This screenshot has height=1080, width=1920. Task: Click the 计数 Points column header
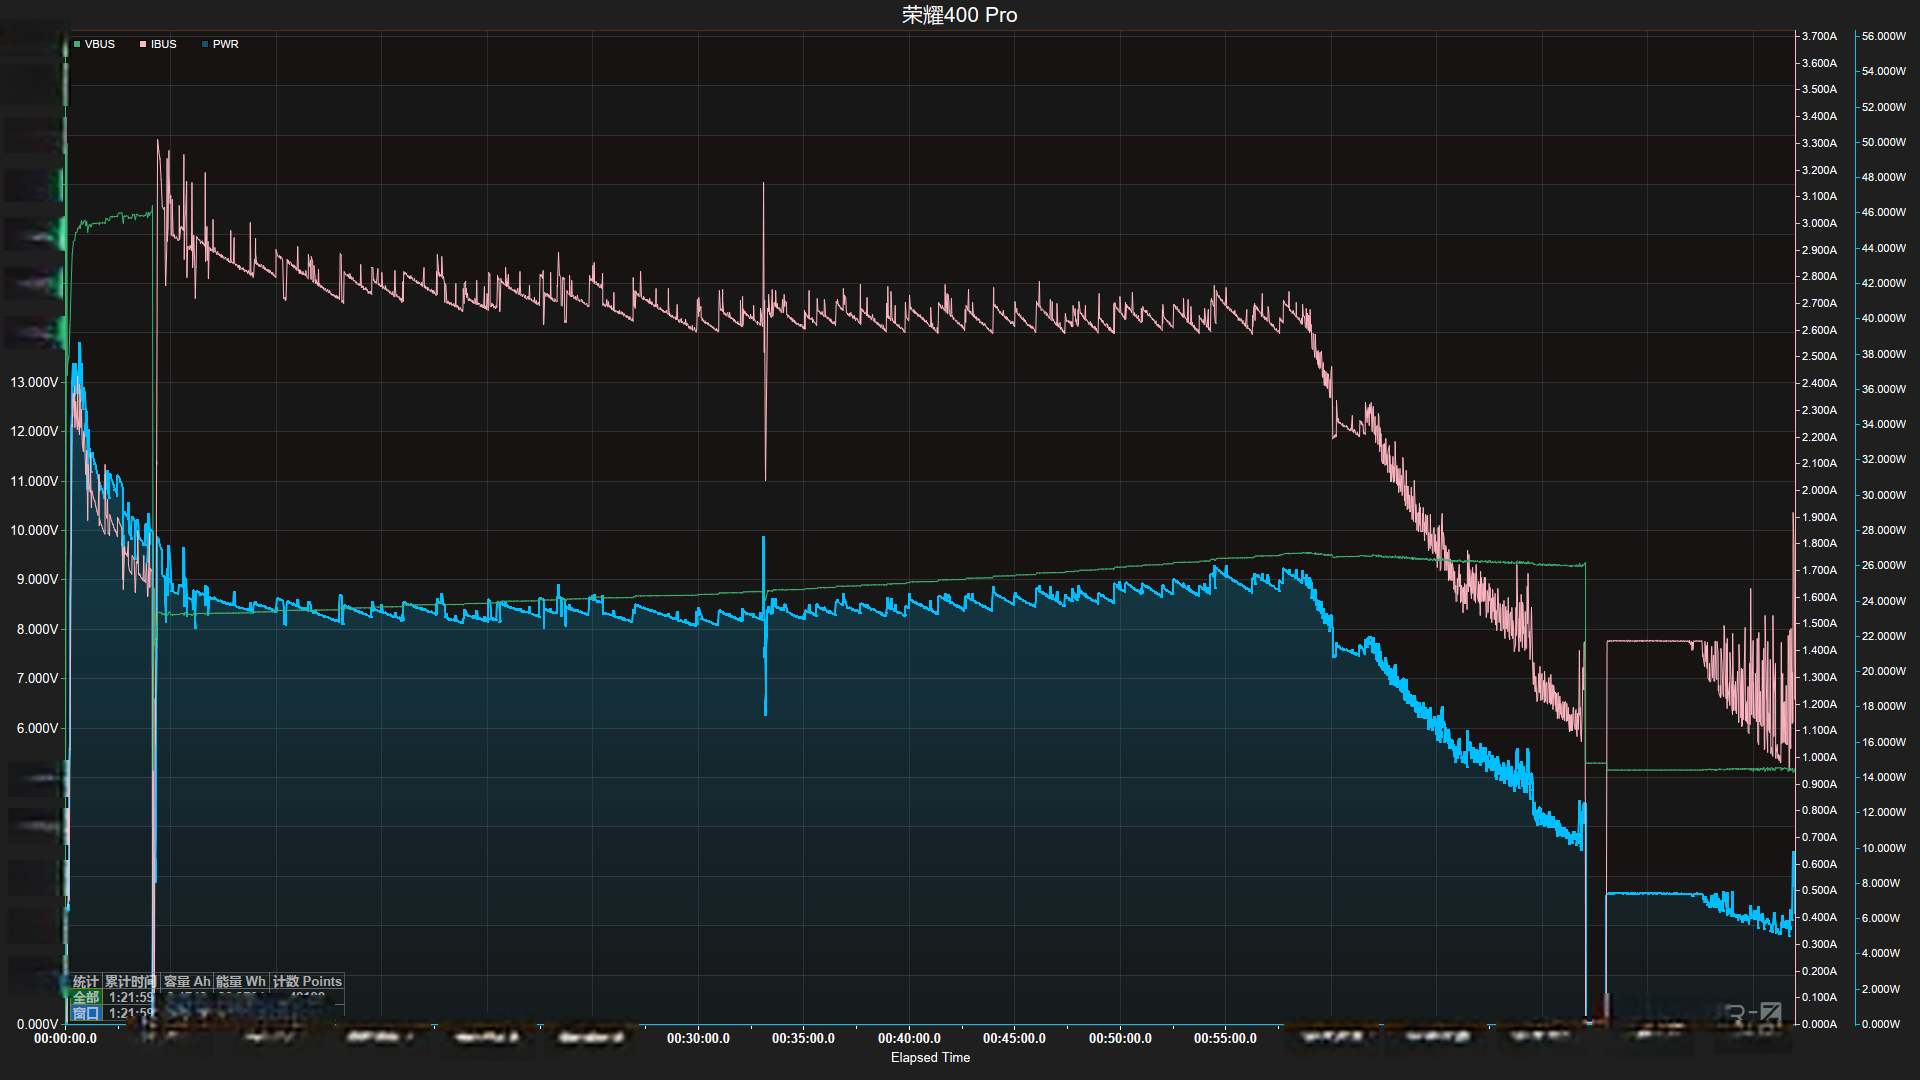pos(308,981)
